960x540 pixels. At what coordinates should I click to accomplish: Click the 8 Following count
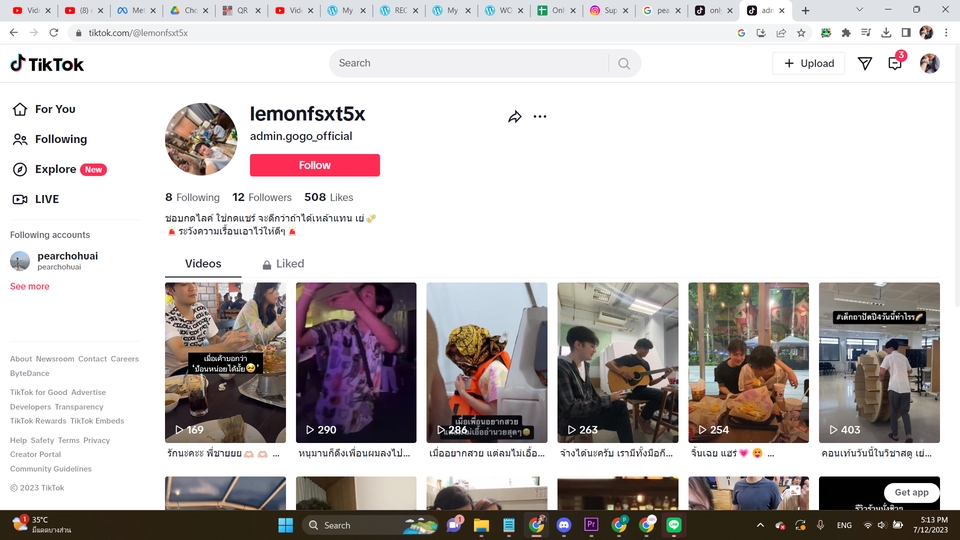tap(192, 197)
